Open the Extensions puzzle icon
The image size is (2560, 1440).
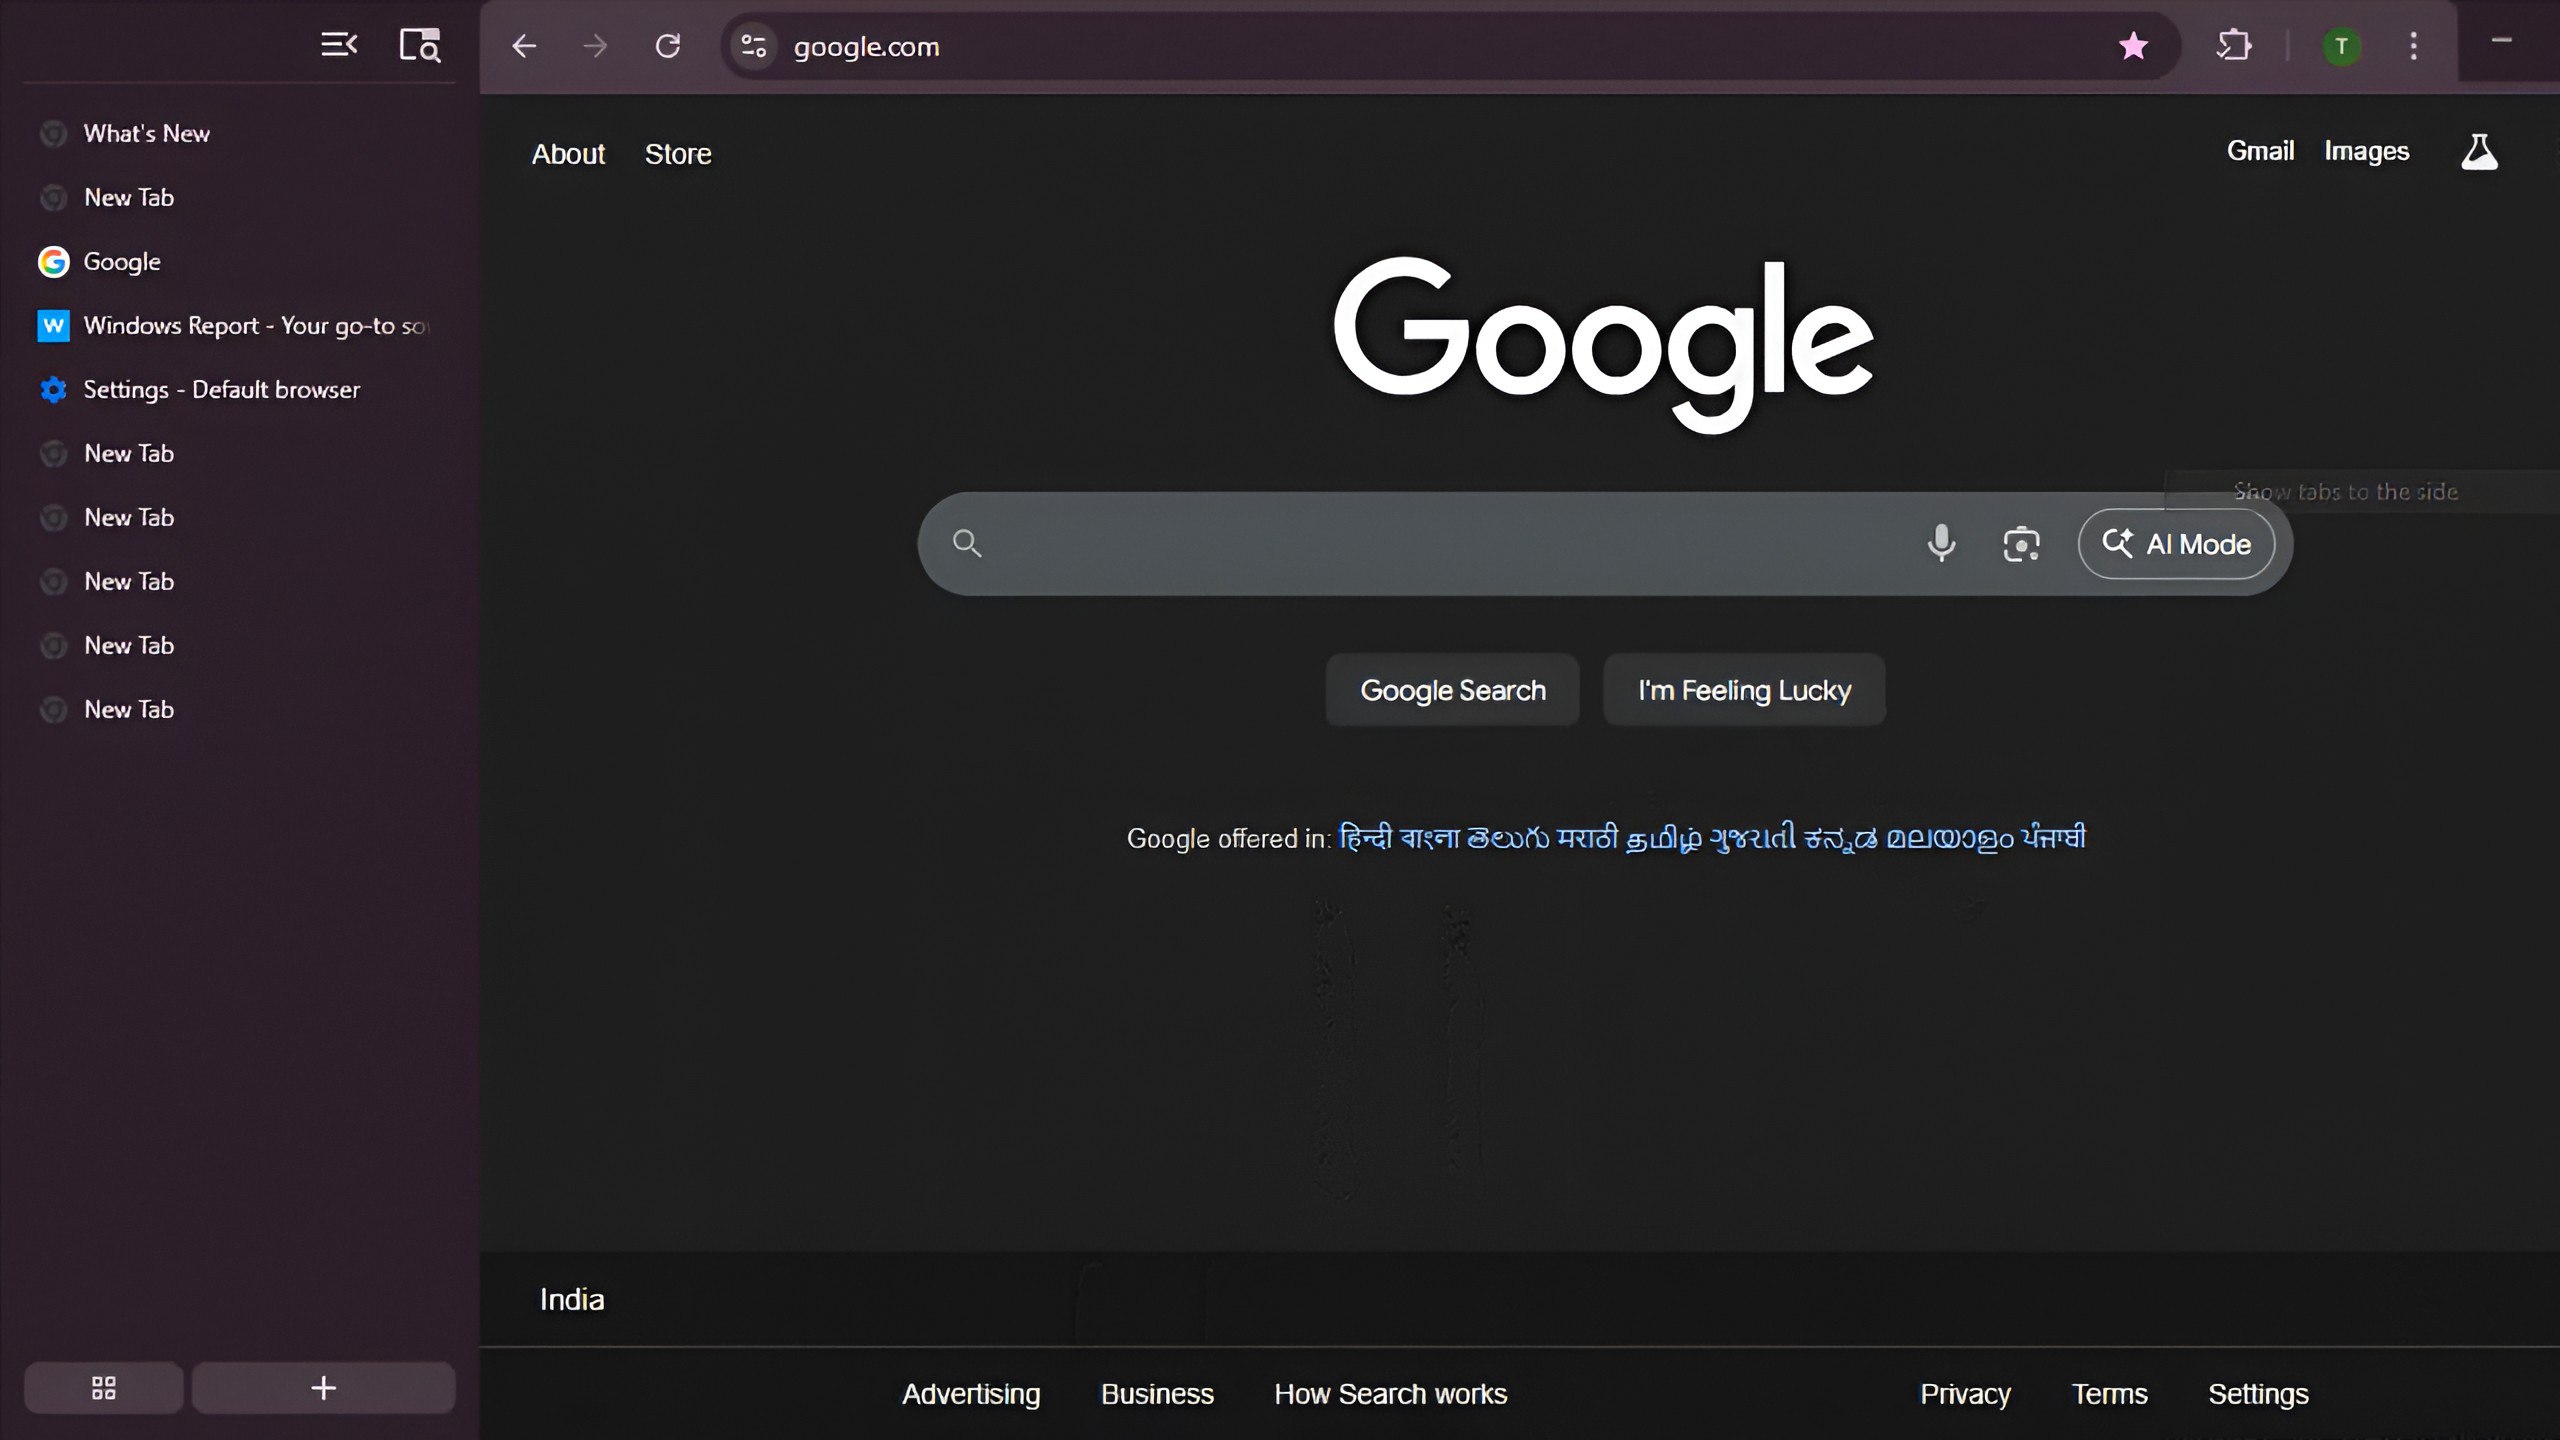point(2234,45)
